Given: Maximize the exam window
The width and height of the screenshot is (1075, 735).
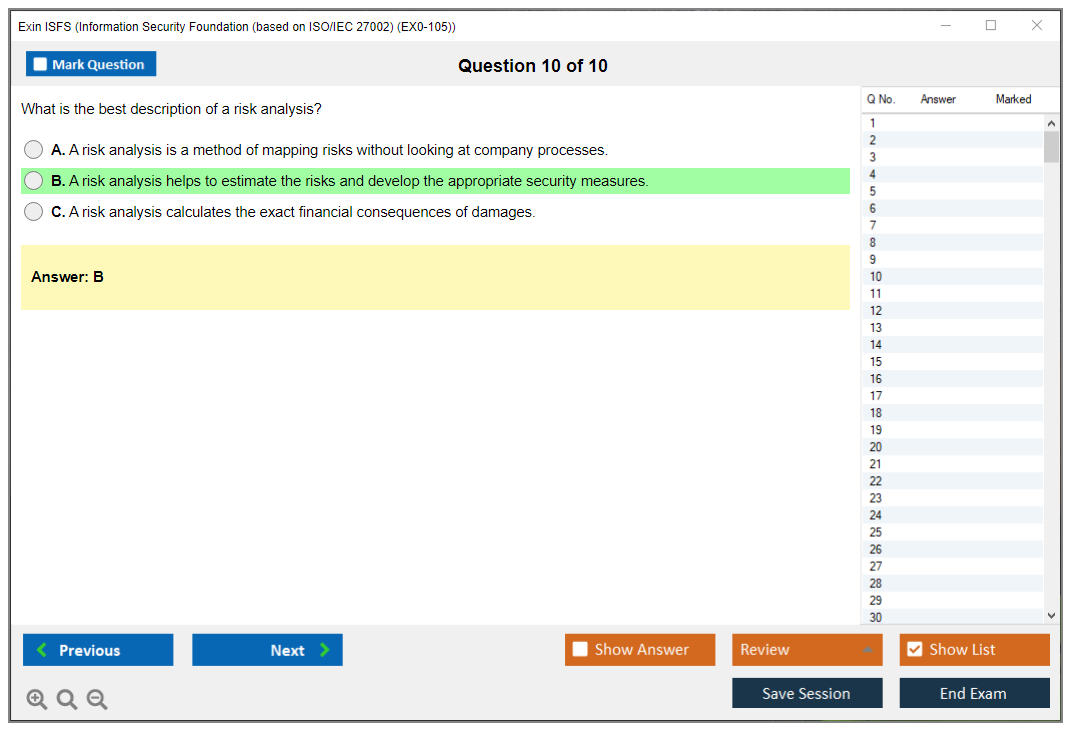Looking at the screenshot, I should click(x=991, y=26).
